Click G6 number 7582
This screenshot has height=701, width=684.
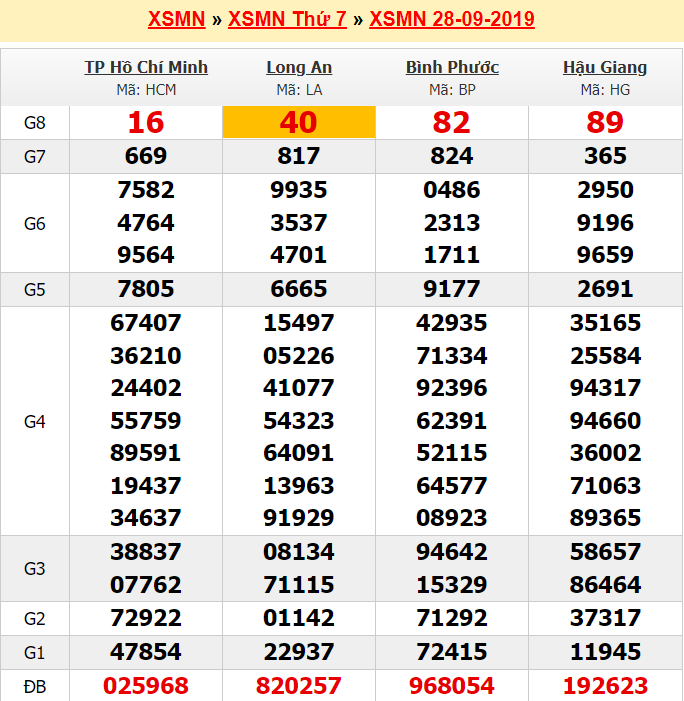tap(146, 190)
